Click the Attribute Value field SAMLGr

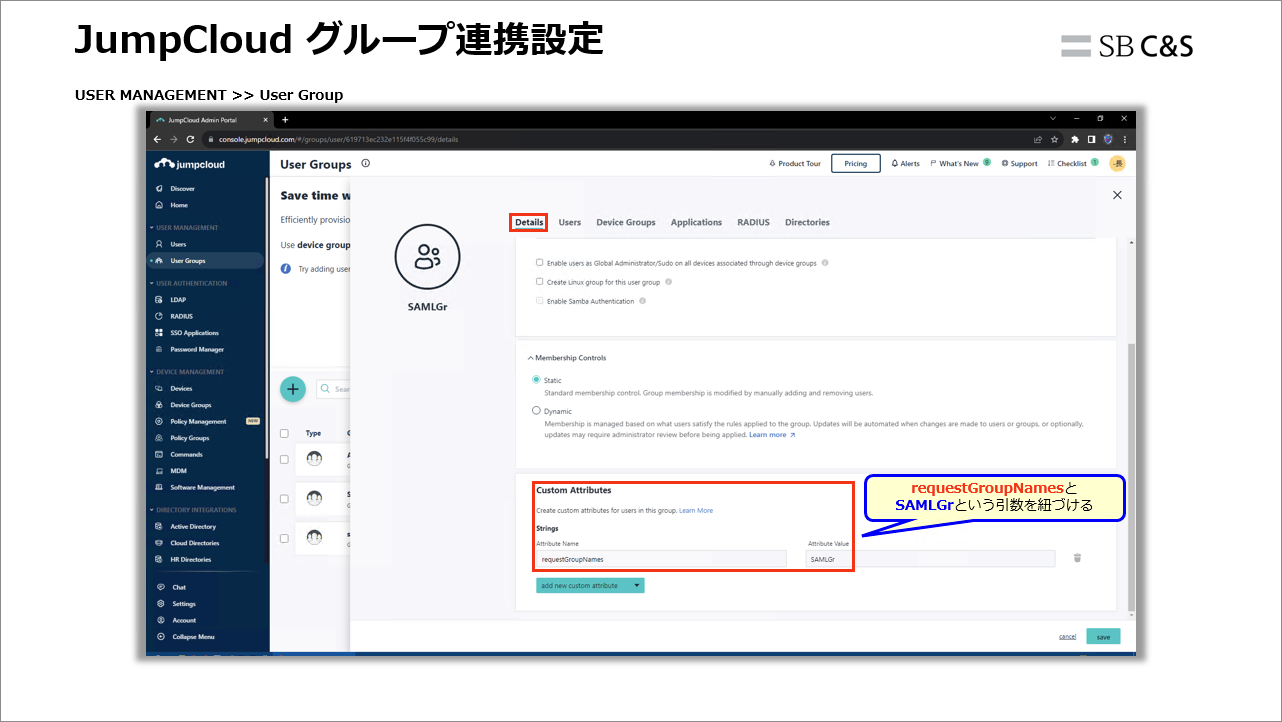click(931, 559)
